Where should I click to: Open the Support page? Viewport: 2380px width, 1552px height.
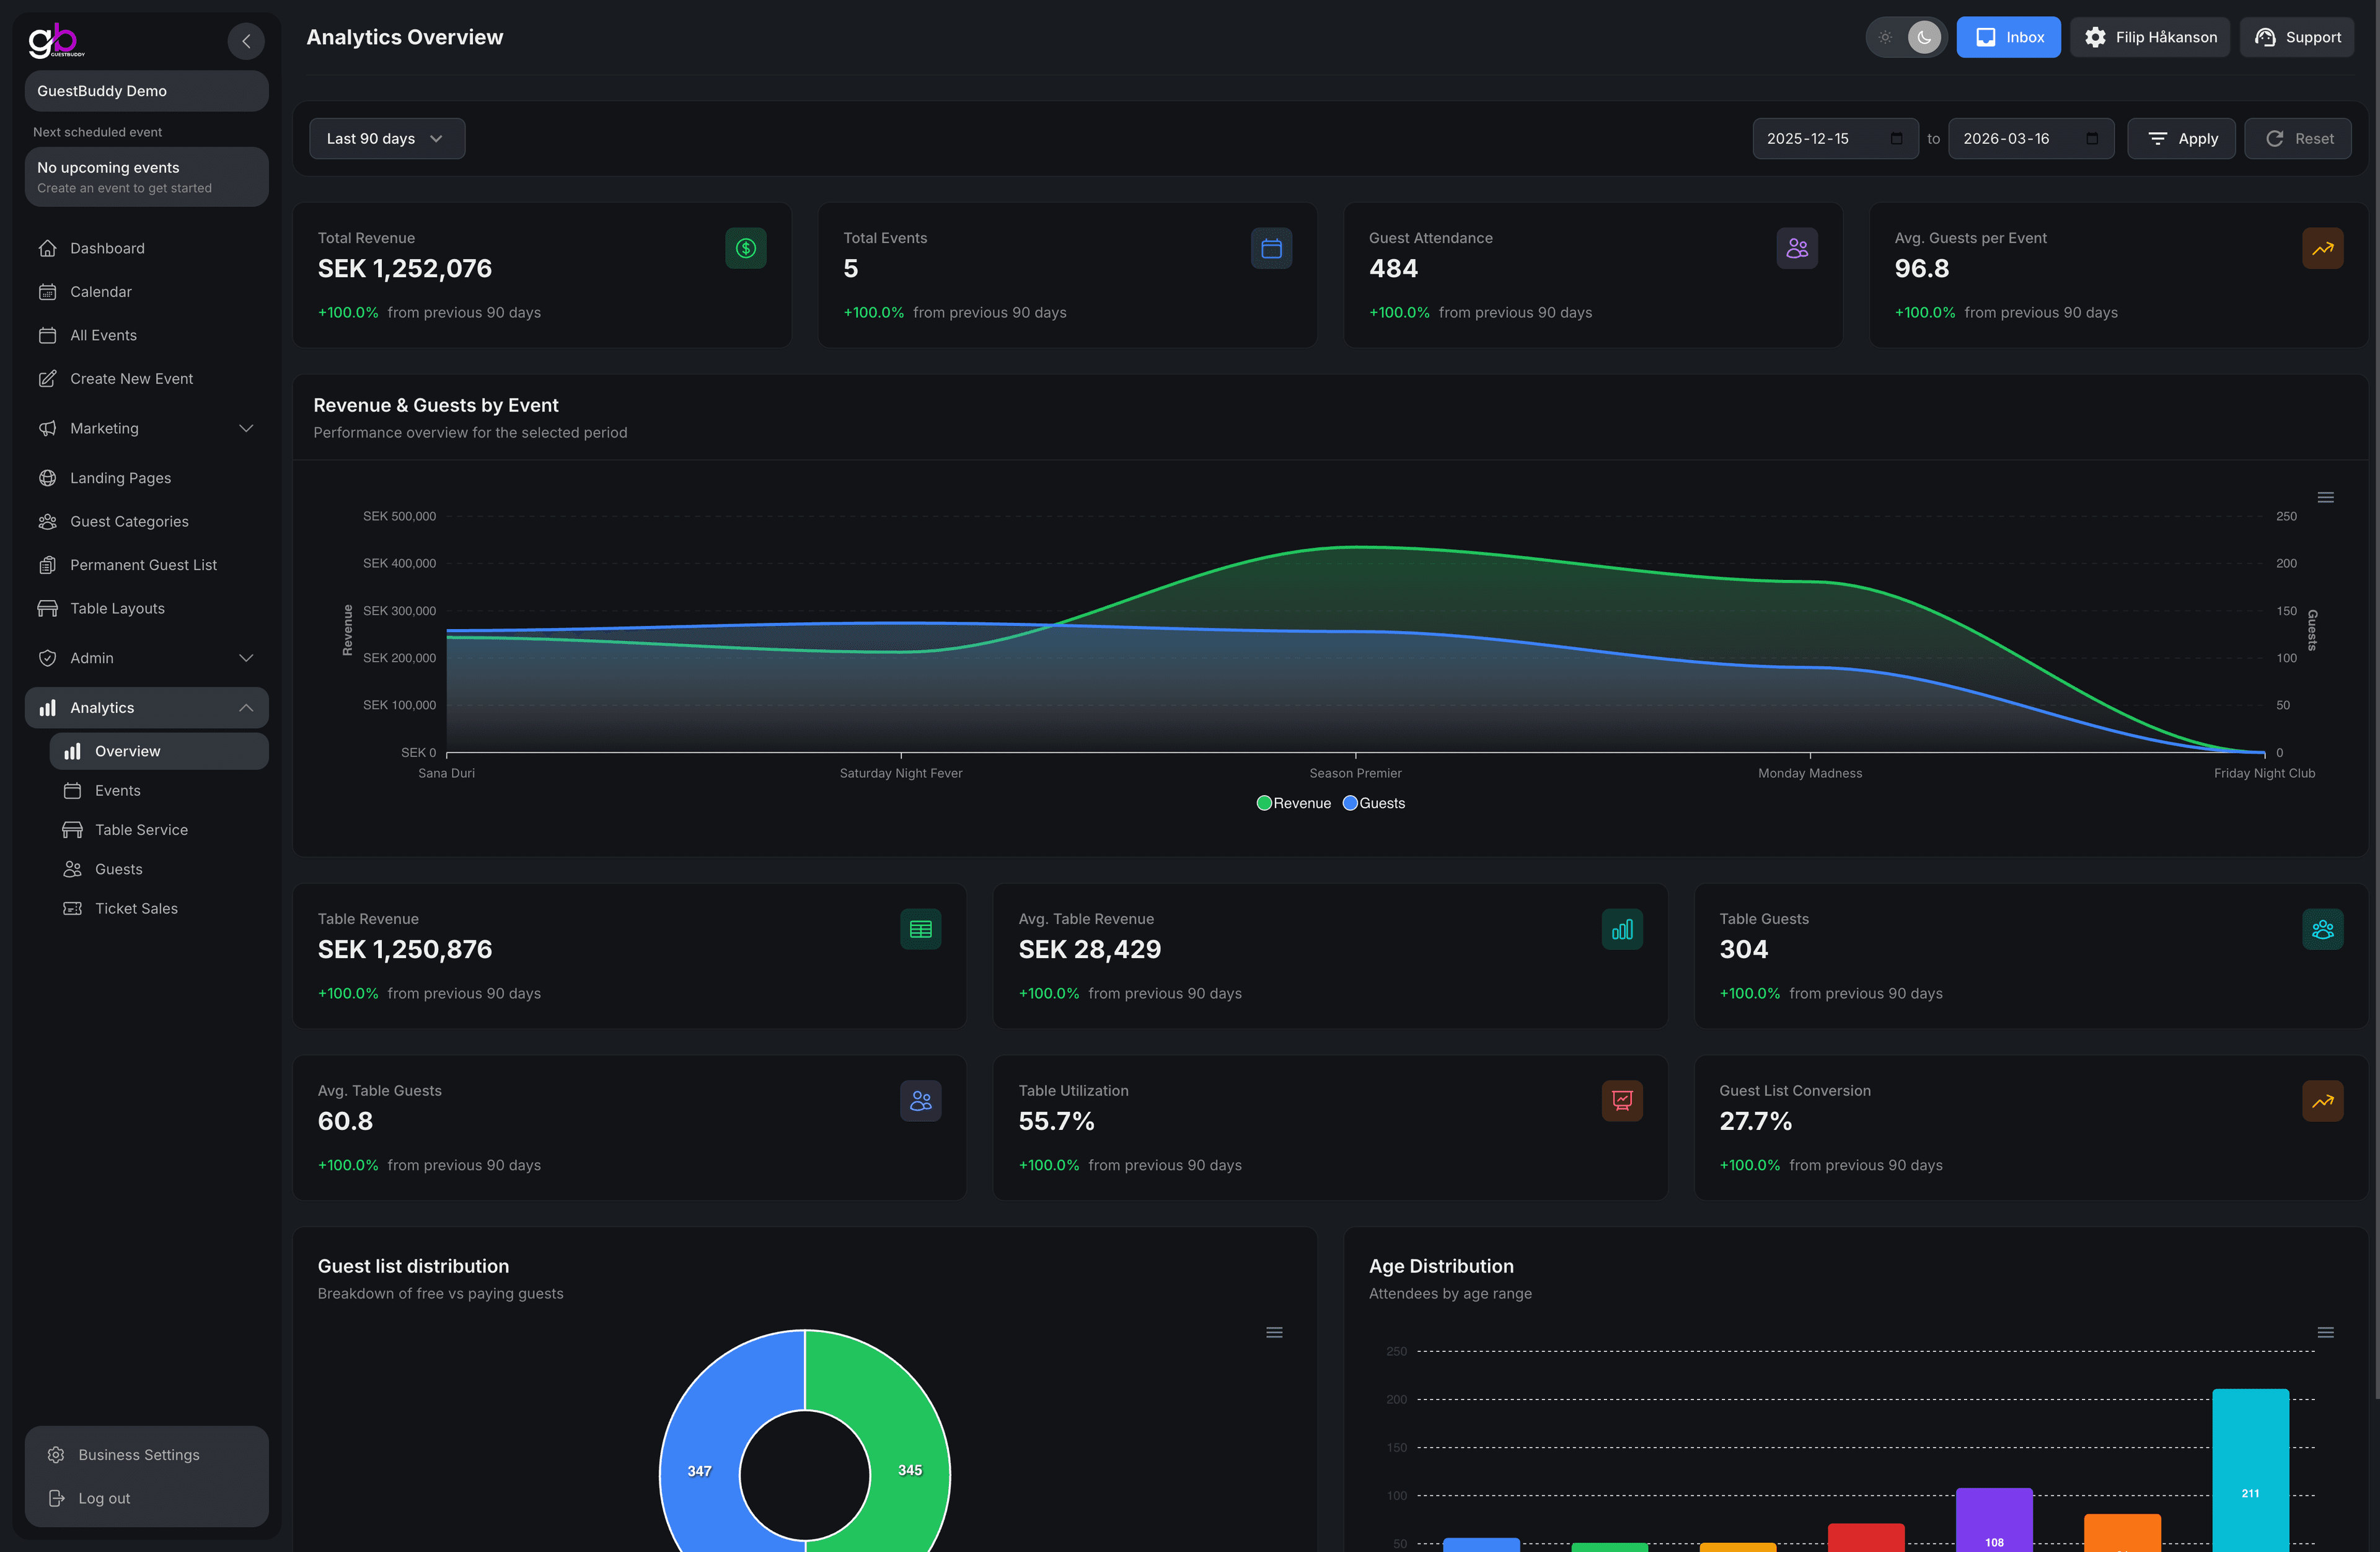point(2297,37)
